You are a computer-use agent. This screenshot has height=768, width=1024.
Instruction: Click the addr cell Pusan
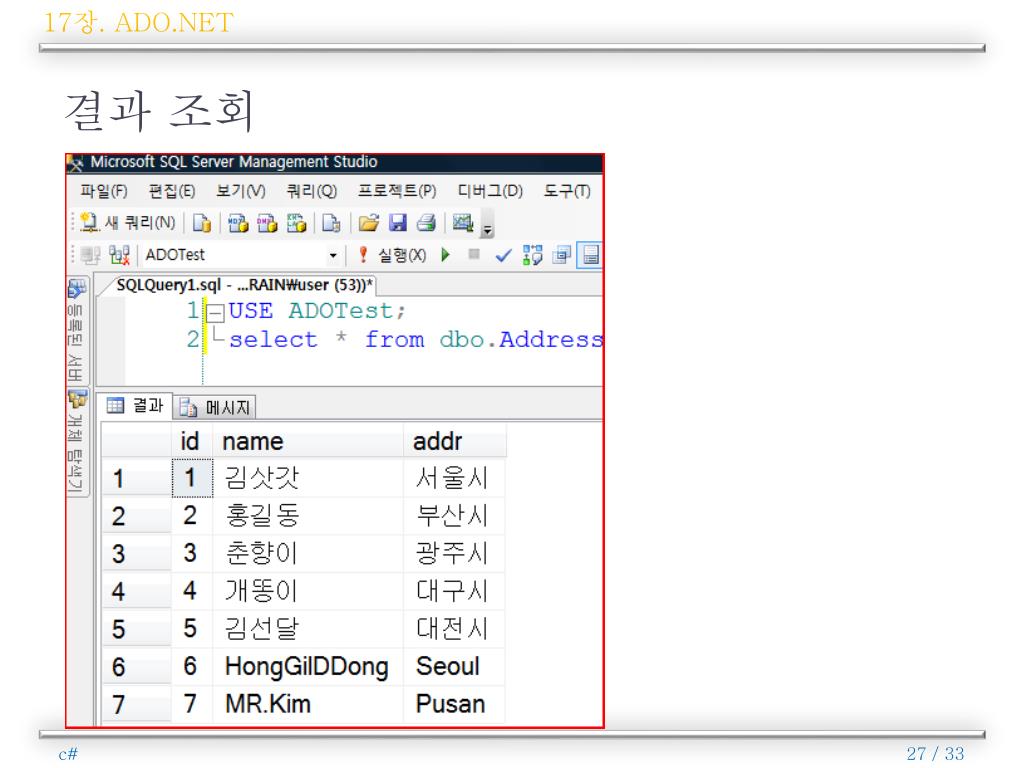[x=455, y=704]
